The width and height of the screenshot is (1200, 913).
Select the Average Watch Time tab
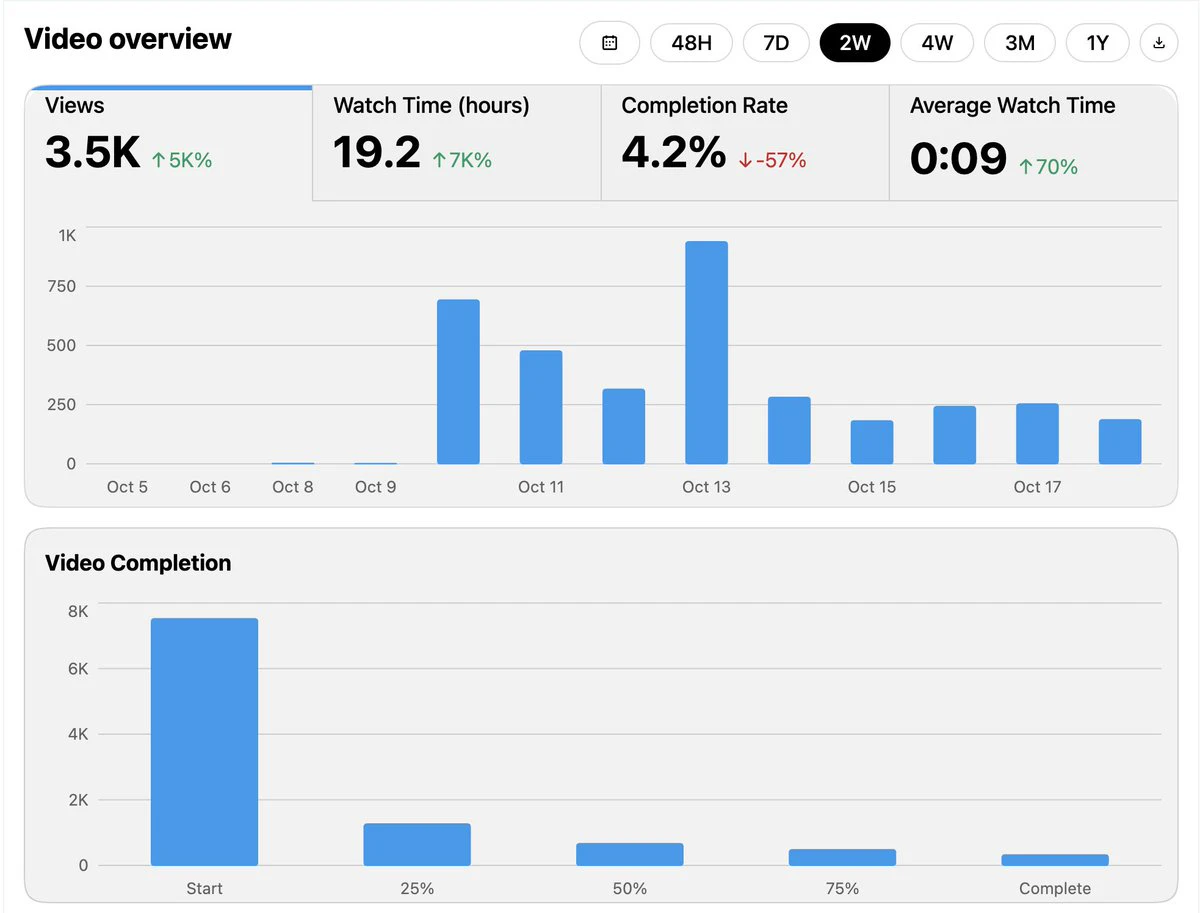pyautogui.click(x=1032, y=143)
